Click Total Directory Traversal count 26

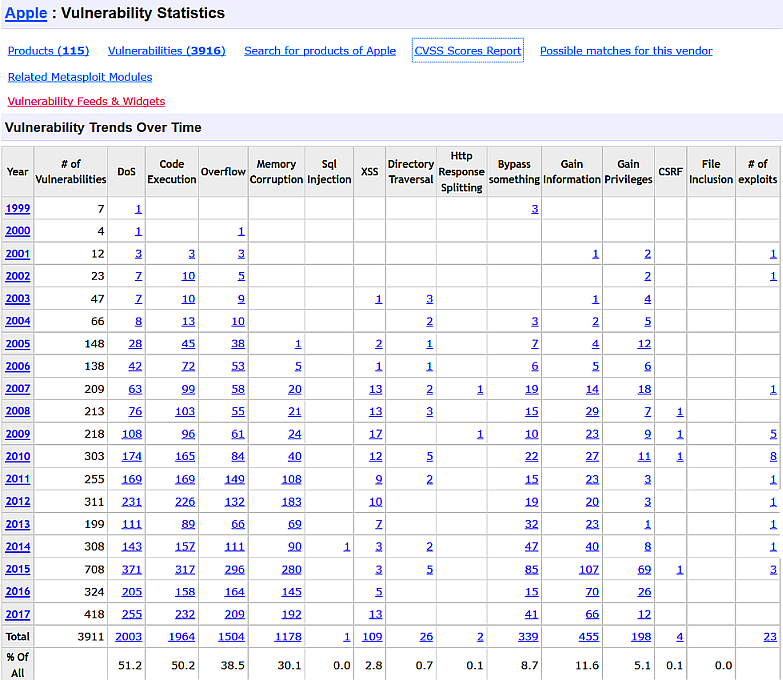(426, 637)
